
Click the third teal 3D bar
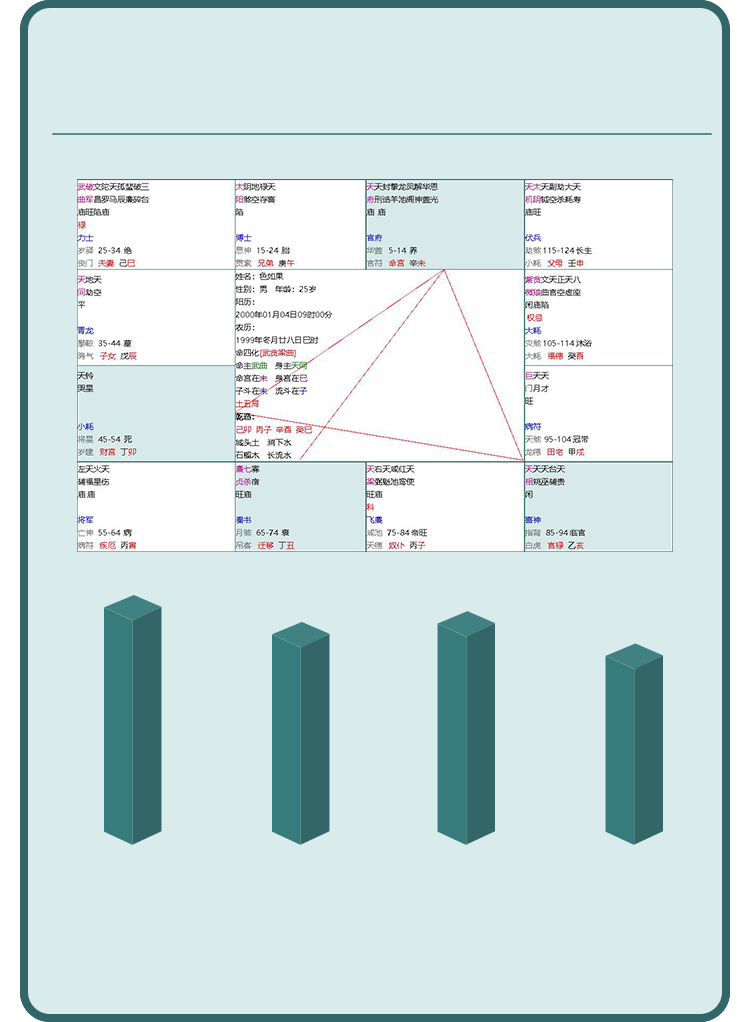point(465,728)
